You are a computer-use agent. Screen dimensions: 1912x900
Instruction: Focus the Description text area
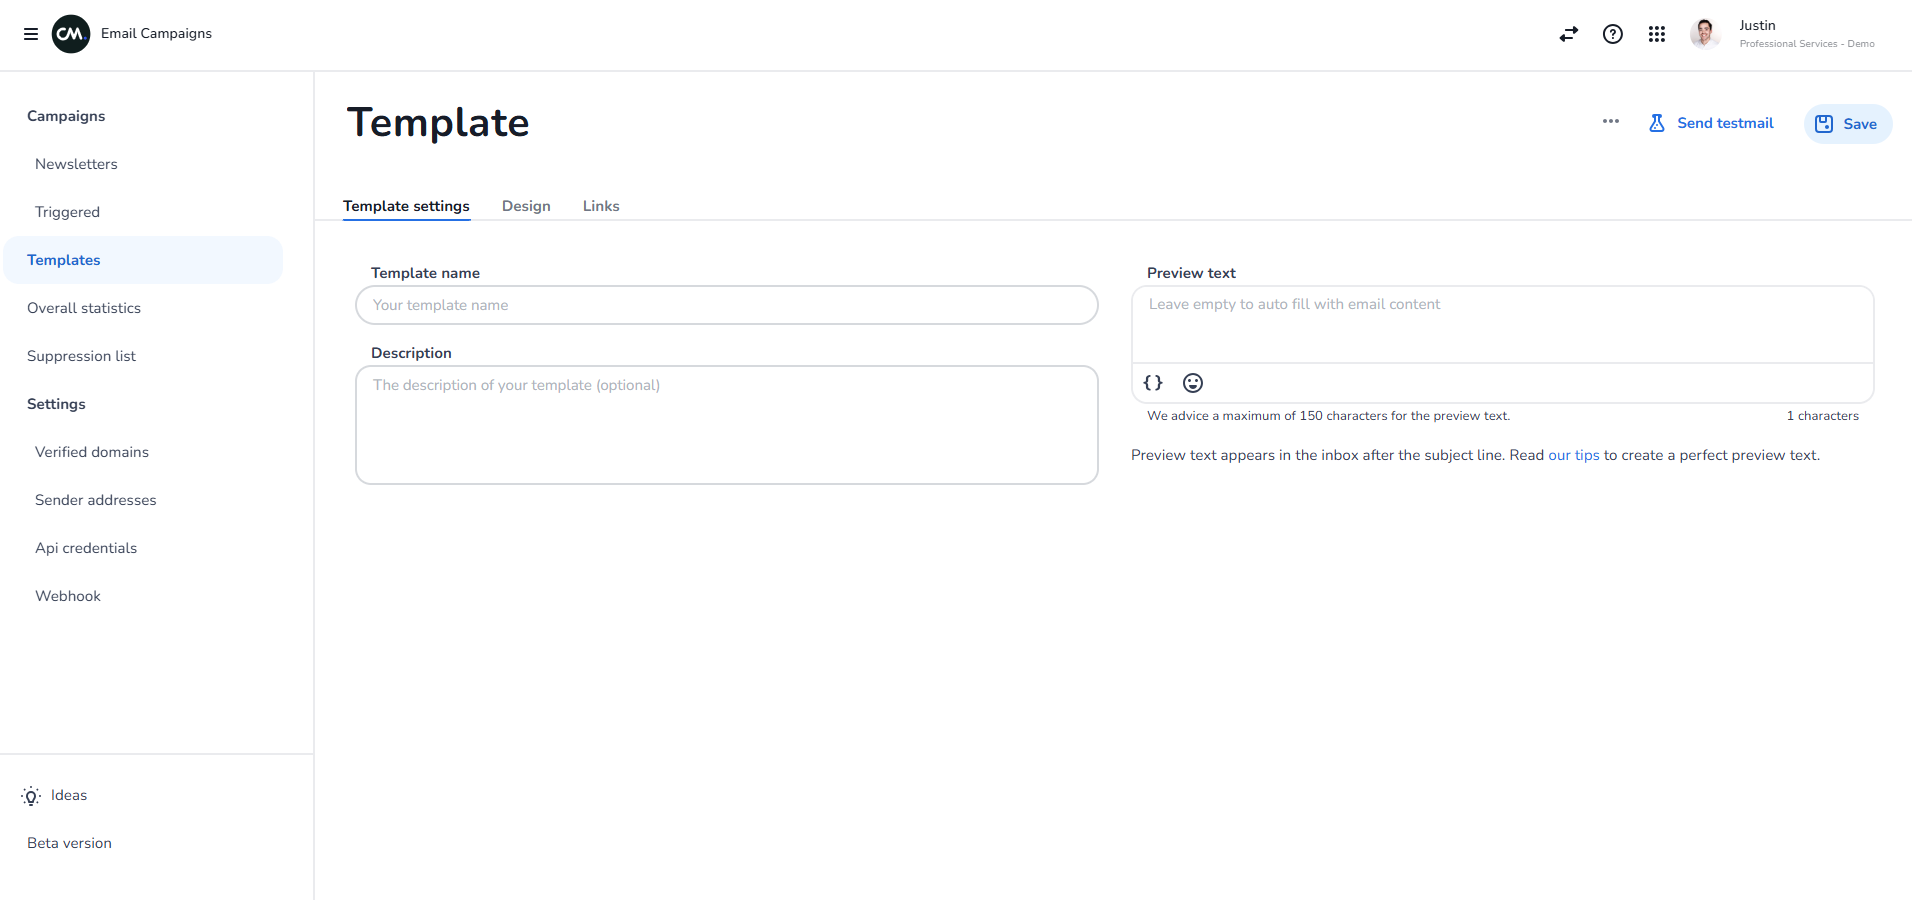coord(727,425)
